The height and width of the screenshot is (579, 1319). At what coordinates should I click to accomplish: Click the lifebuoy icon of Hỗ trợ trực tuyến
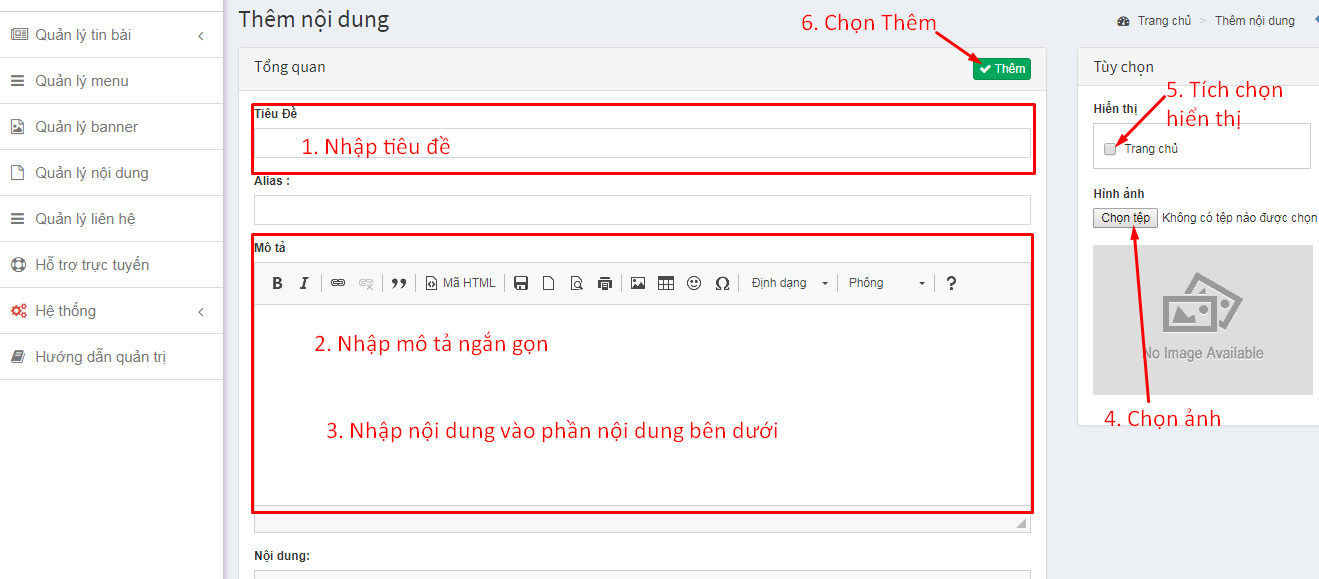18,265
